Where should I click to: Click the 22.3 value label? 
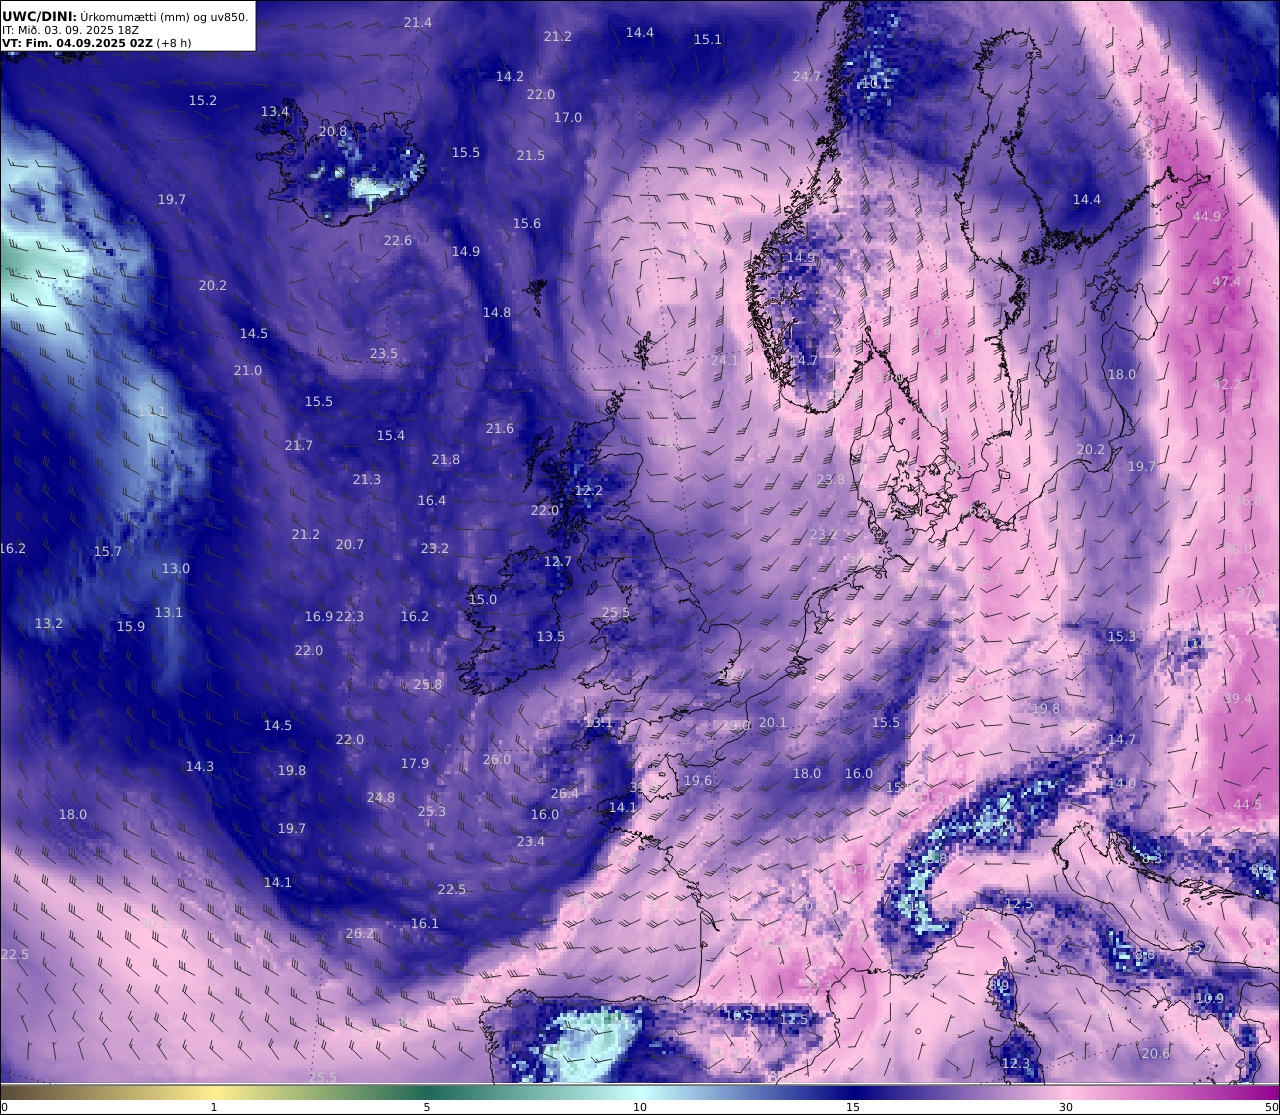[350, 616]
